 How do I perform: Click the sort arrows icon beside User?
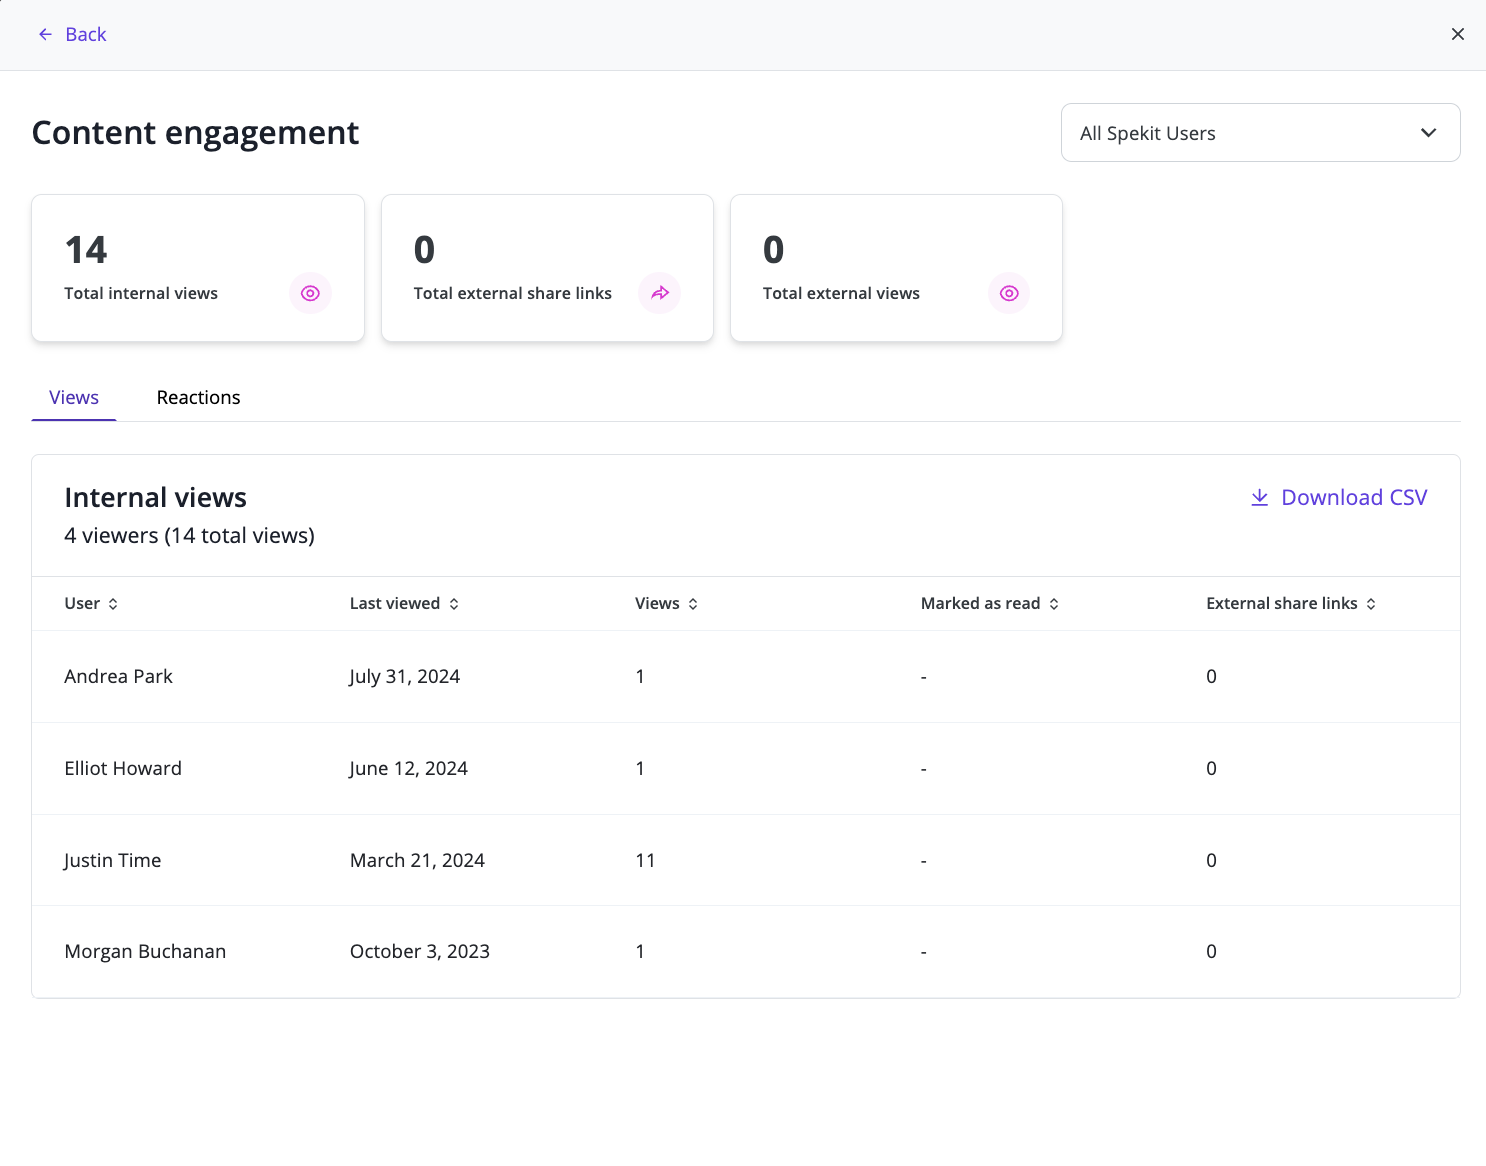[113, 604]
